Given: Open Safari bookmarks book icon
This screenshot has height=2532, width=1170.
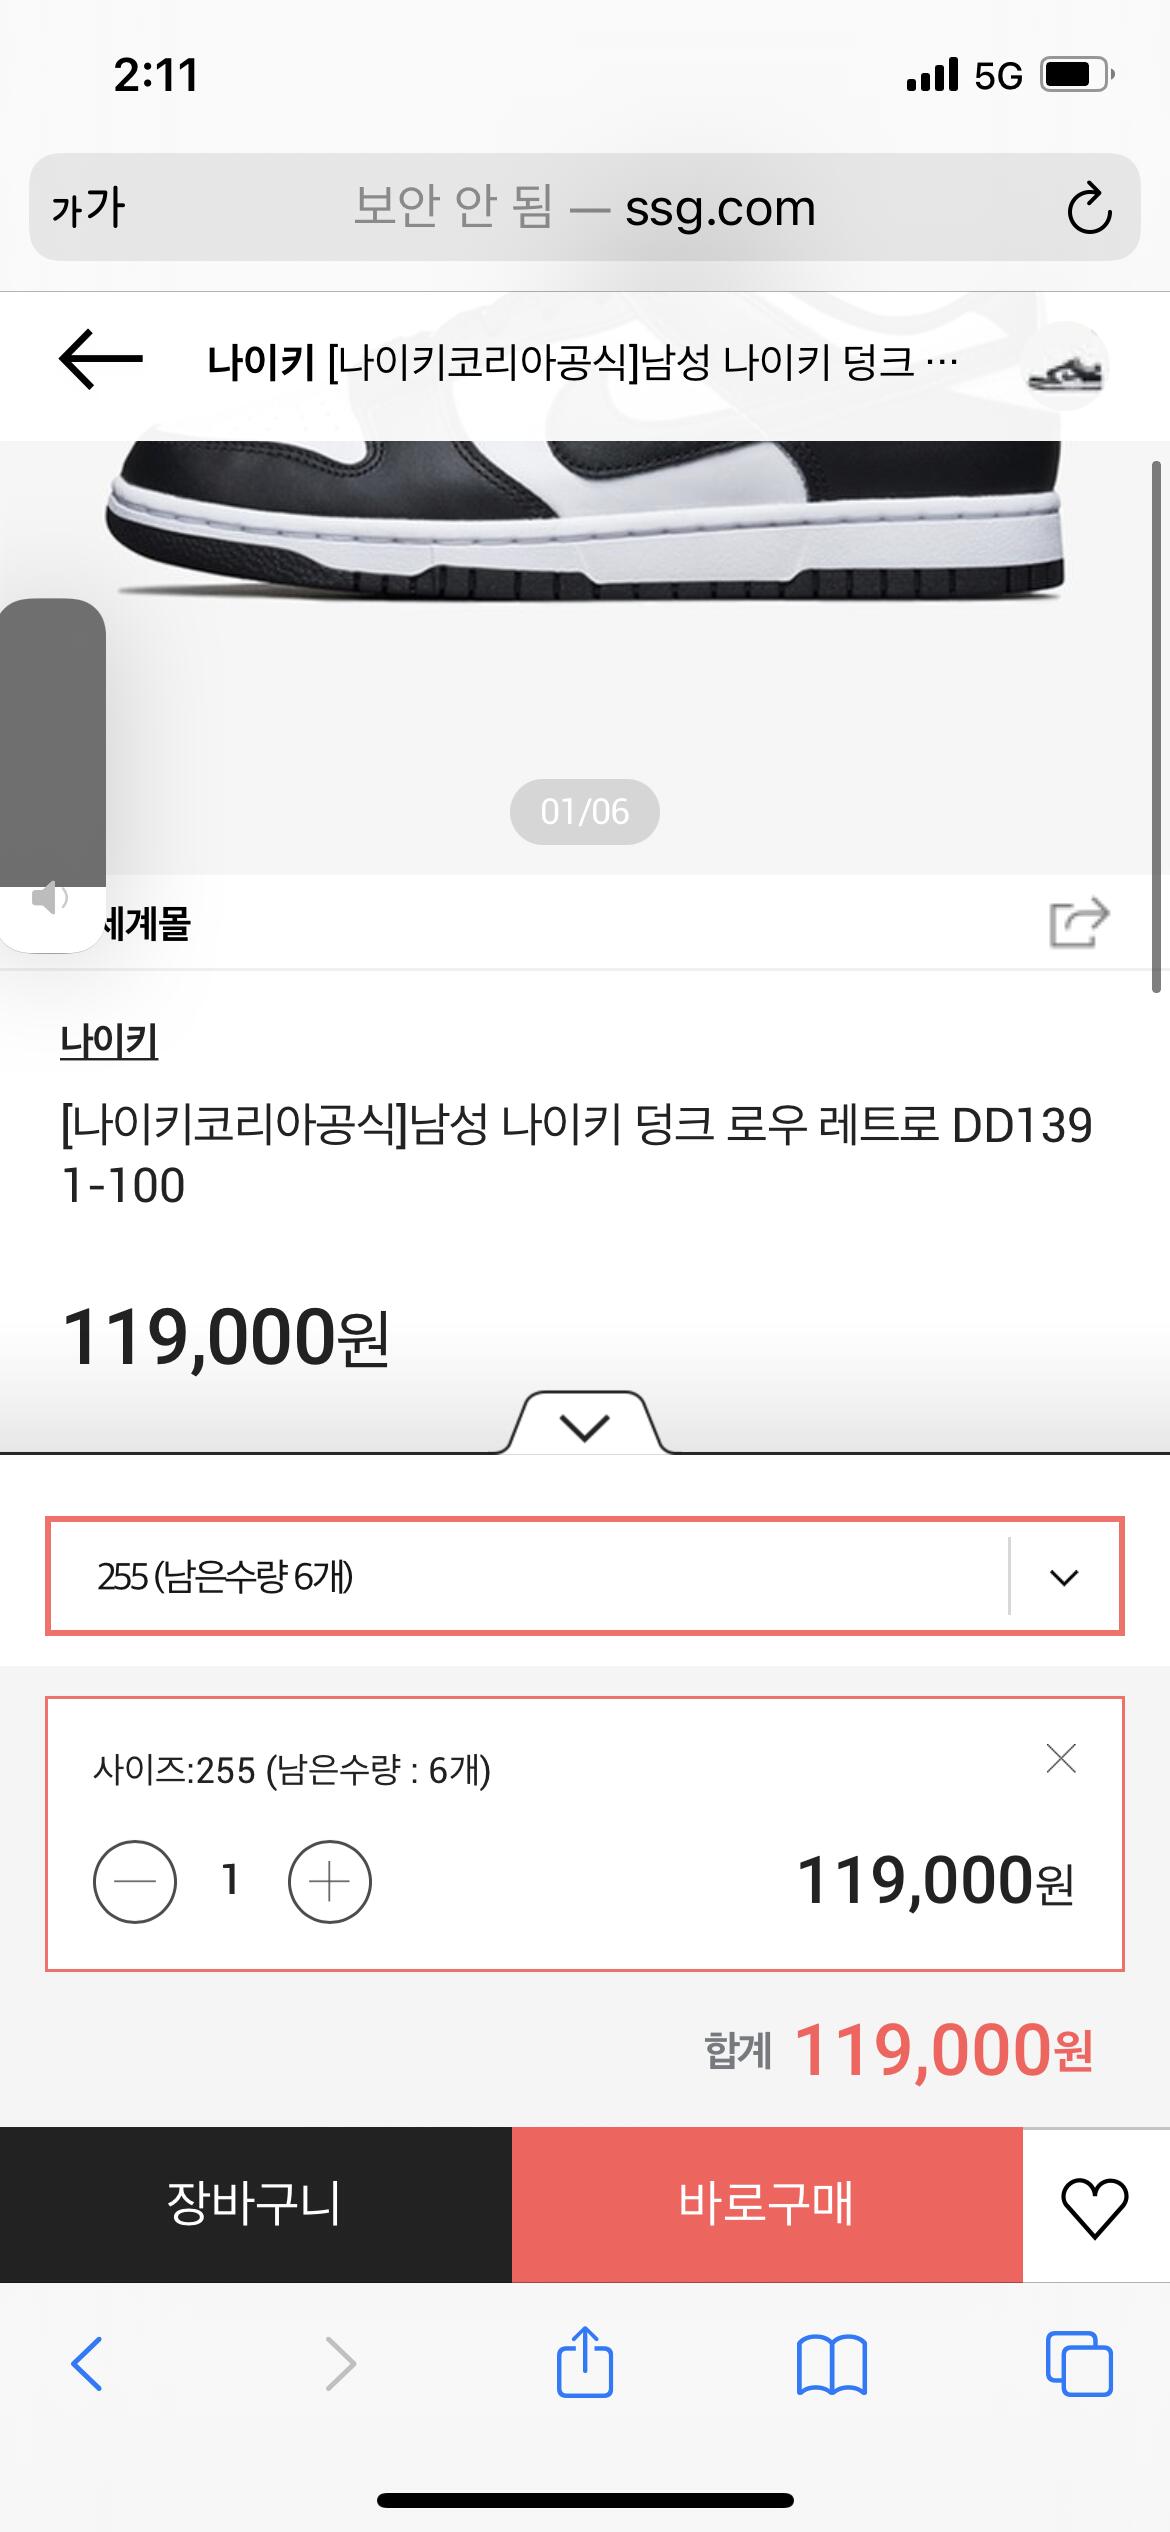Looking at the screenshot, I should [x=832, y=2365].
